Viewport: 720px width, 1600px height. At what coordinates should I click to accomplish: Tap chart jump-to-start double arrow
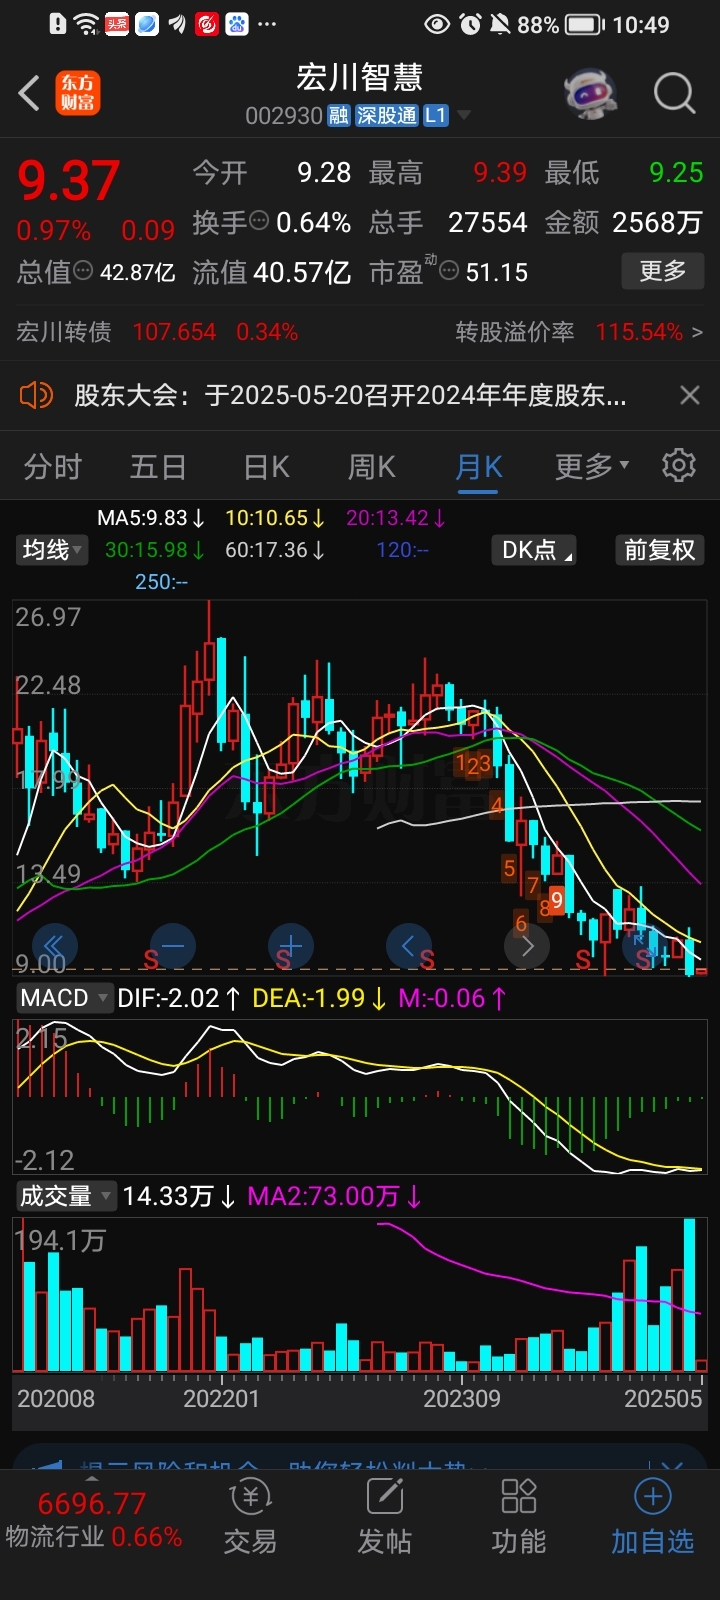point(54,945)
